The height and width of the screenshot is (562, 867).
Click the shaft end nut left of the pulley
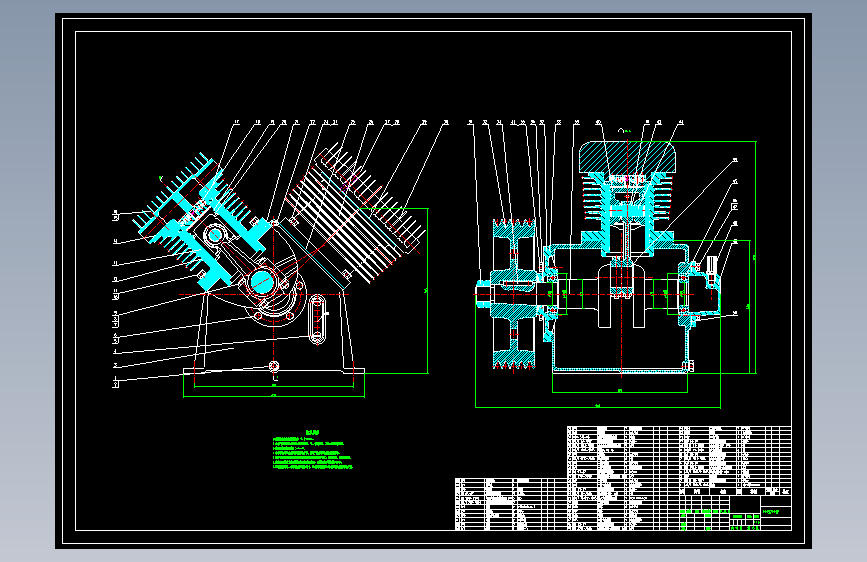[x=483, y=293]
